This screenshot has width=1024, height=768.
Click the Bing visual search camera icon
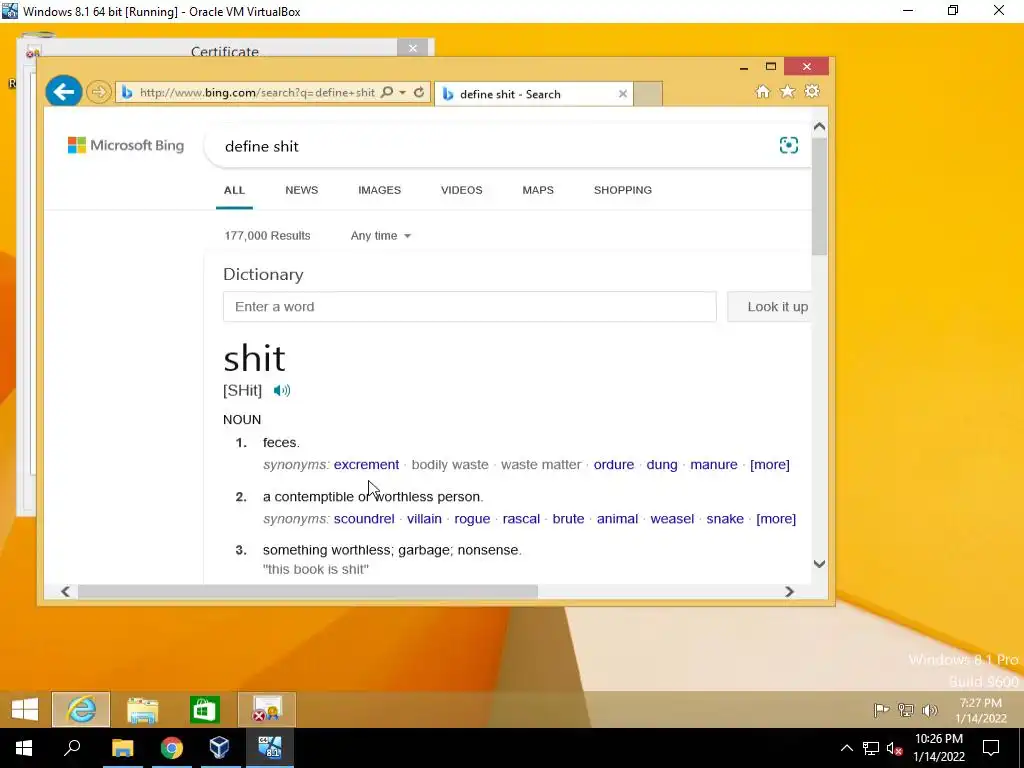789,145
